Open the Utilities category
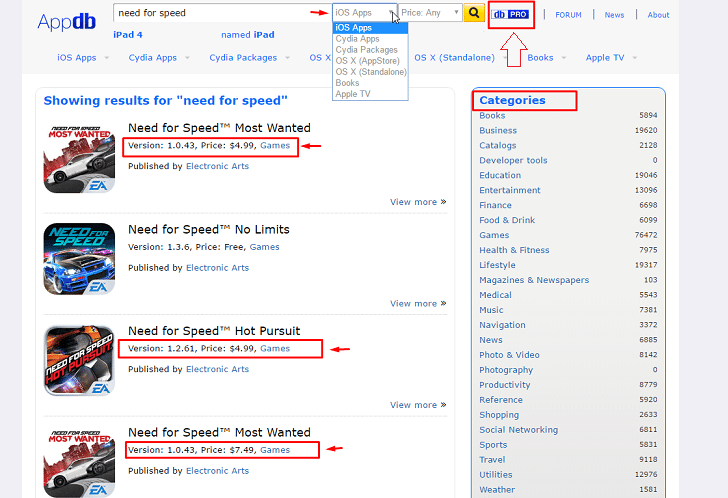This screenshot has width=728, height=498. click(x=496, y=475)
